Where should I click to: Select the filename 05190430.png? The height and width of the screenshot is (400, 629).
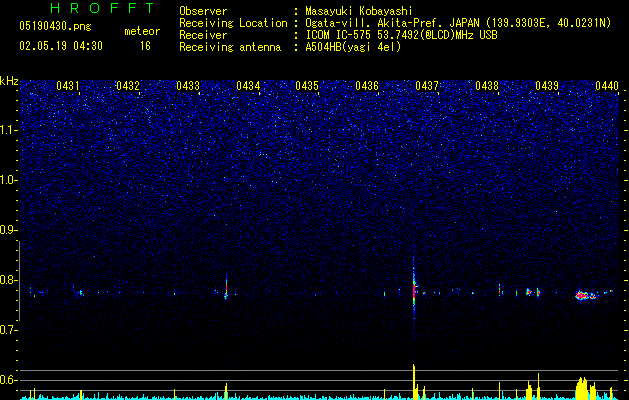click(x=55, y=26)
